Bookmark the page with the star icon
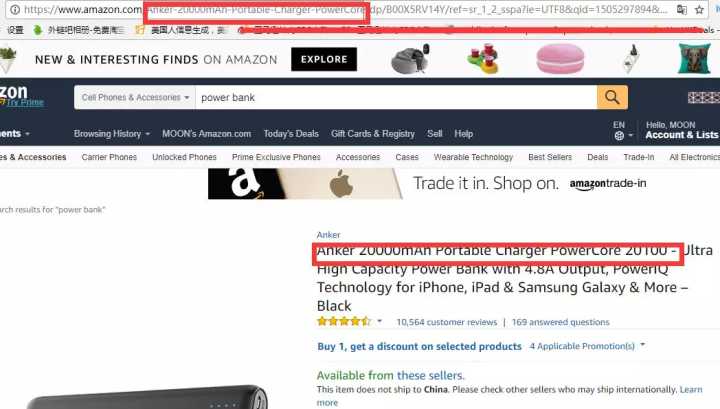 (699, 9)
